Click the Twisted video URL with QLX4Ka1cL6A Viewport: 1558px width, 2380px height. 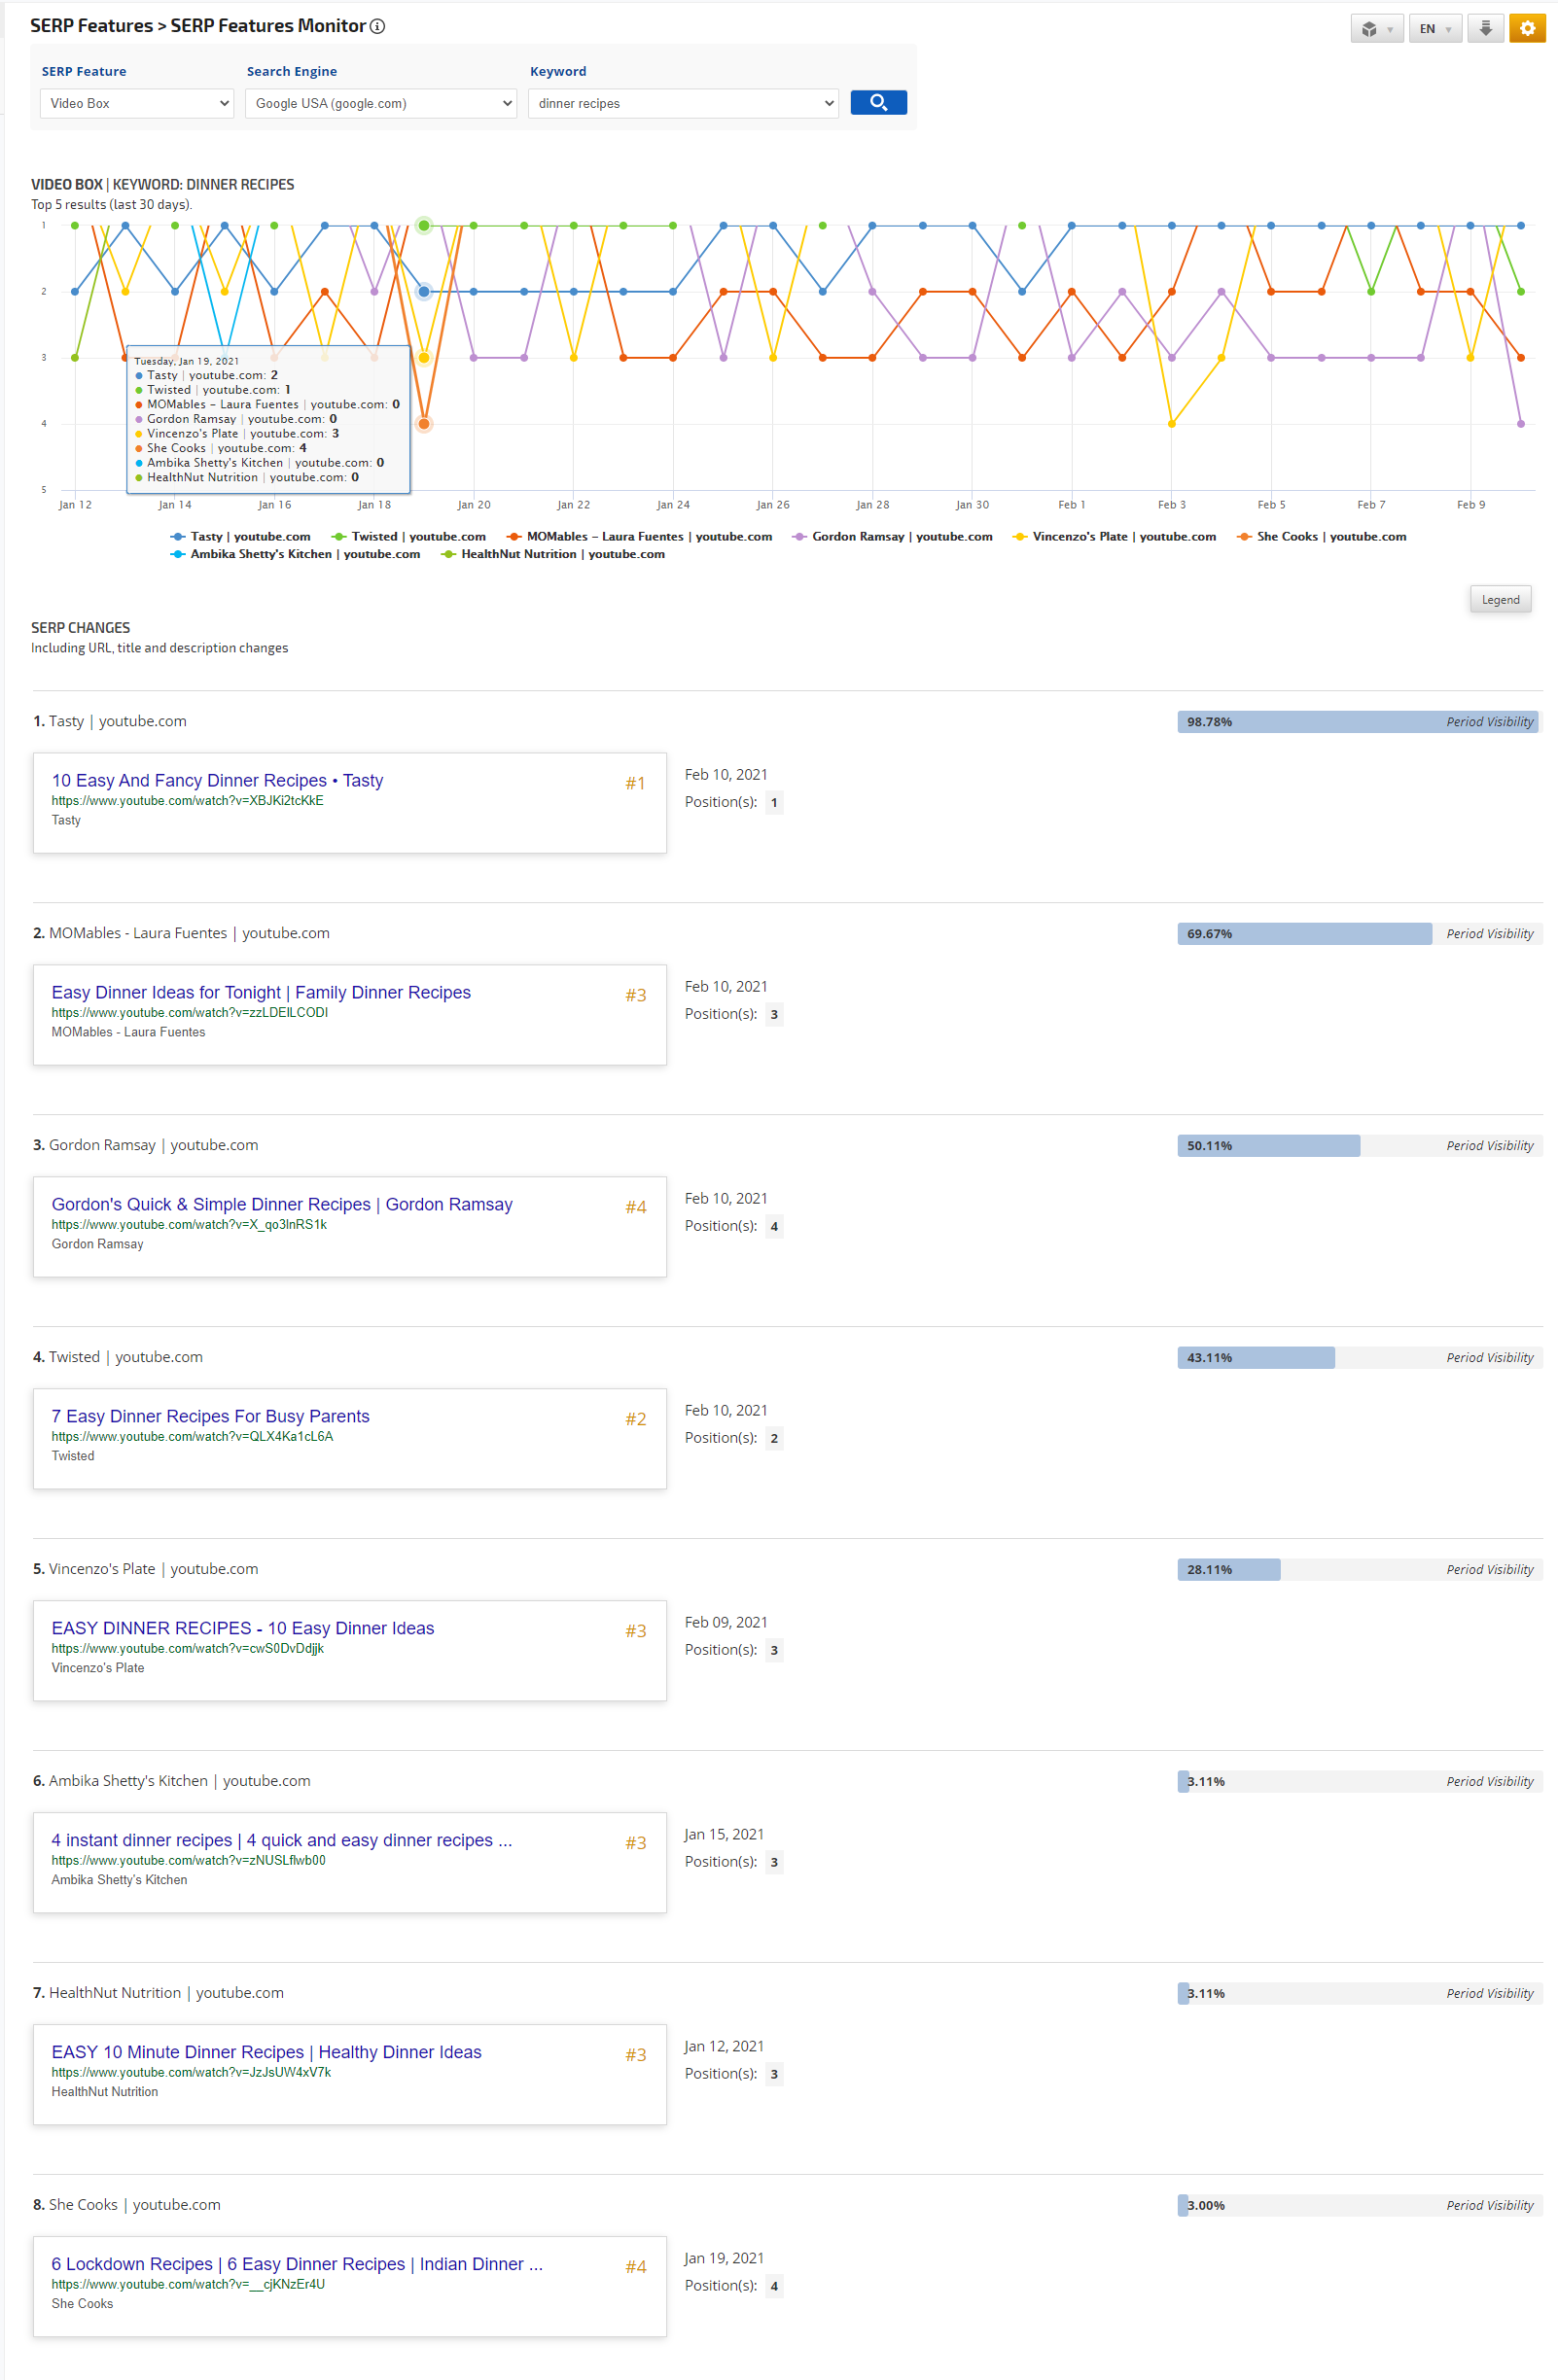[193, 1437]
